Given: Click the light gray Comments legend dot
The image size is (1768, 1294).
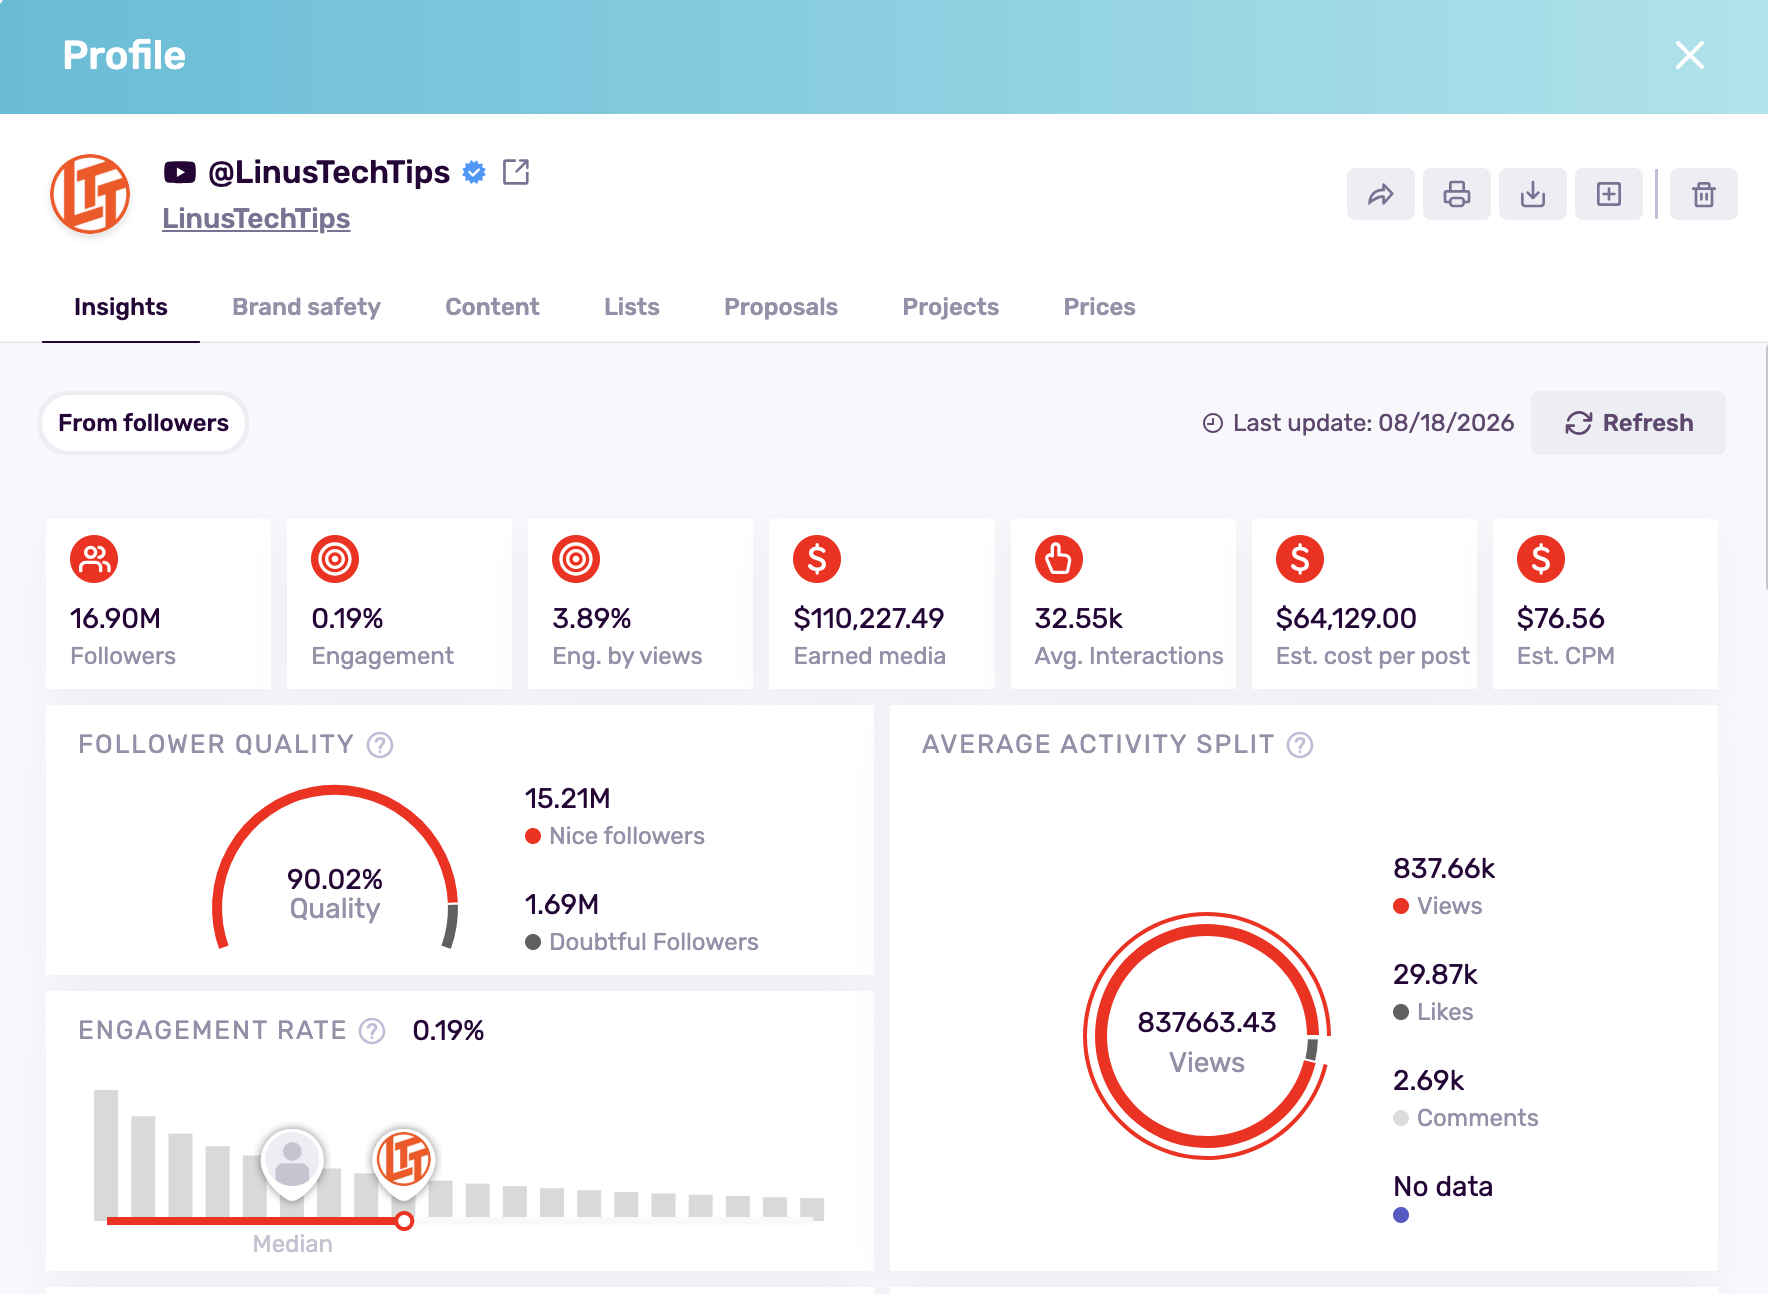Looking at the screenshot, I should click(x=1401, y=1118).
